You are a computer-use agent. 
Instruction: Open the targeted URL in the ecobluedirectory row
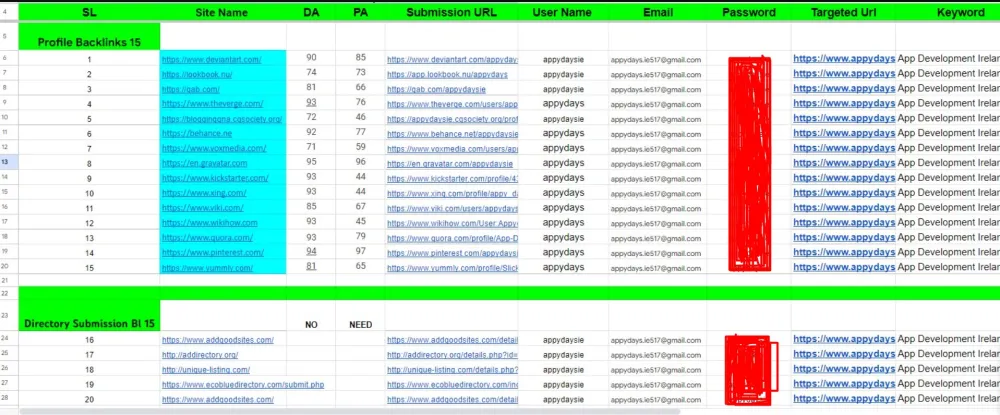tap(843, 384)
